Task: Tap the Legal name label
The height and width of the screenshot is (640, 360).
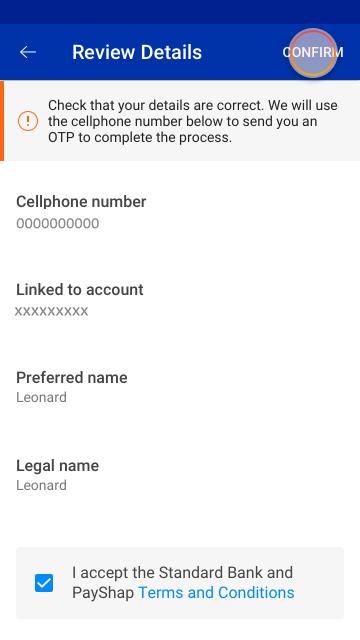Action: (58, 465)
